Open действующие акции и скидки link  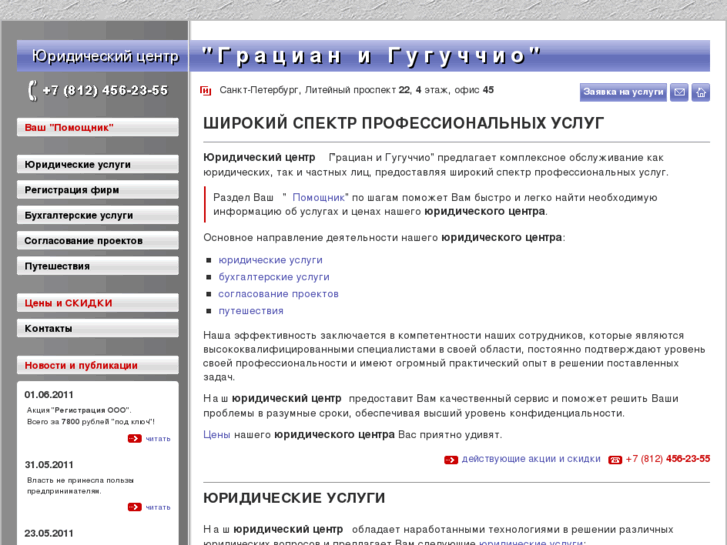pos(531,459)
